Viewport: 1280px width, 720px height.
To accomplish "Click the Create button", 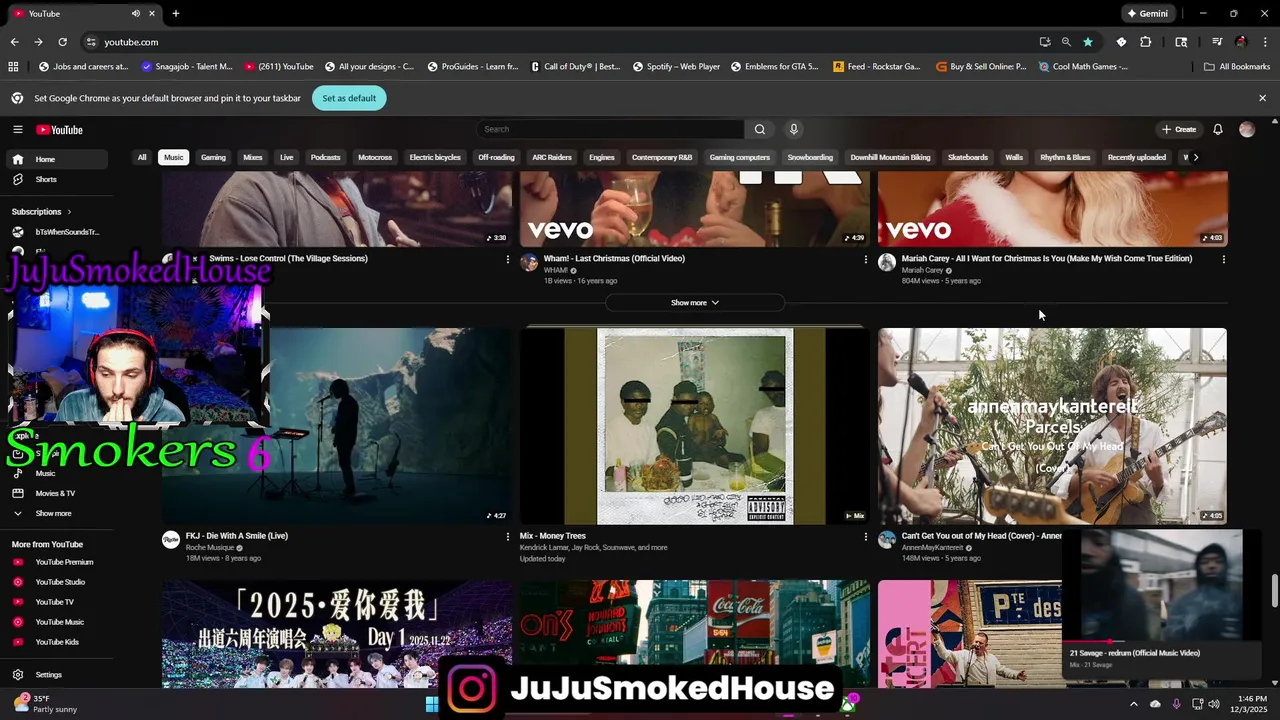I will 1179,129.
